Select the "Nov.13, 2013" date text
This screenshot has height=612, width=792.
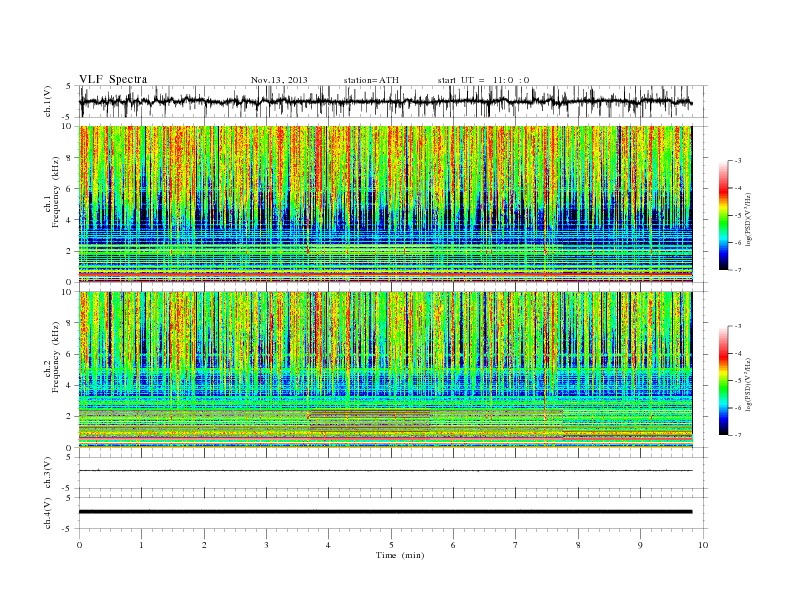click(x=279, y=80)
